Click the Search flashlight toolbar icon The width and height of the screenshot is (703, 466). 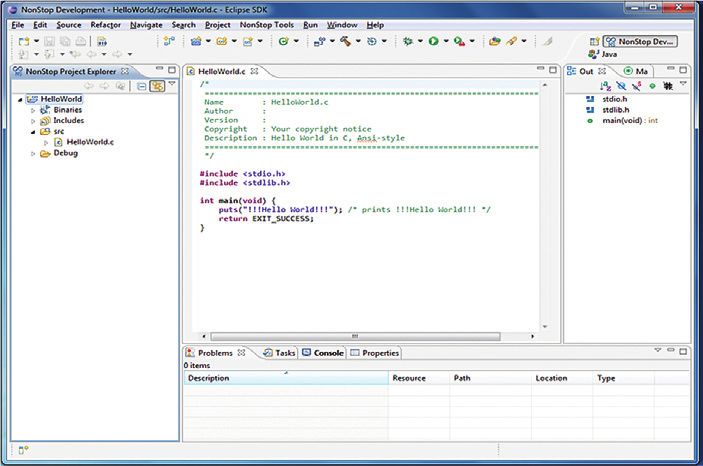click(512, 41)
